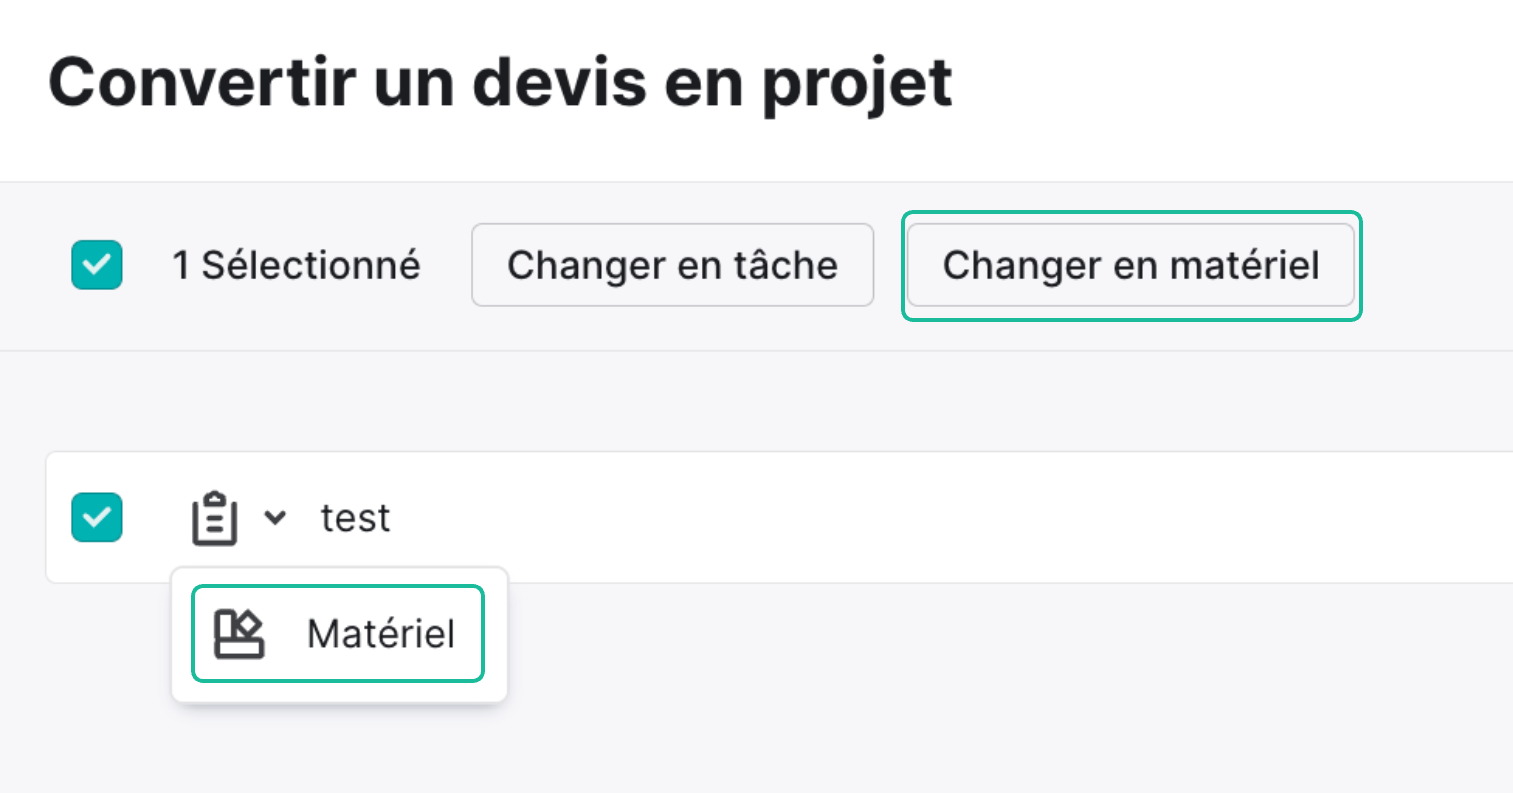Uncheck the test row checkbox
The width and height of the screenshot is (1513, 793).
(x=97, y=517)
